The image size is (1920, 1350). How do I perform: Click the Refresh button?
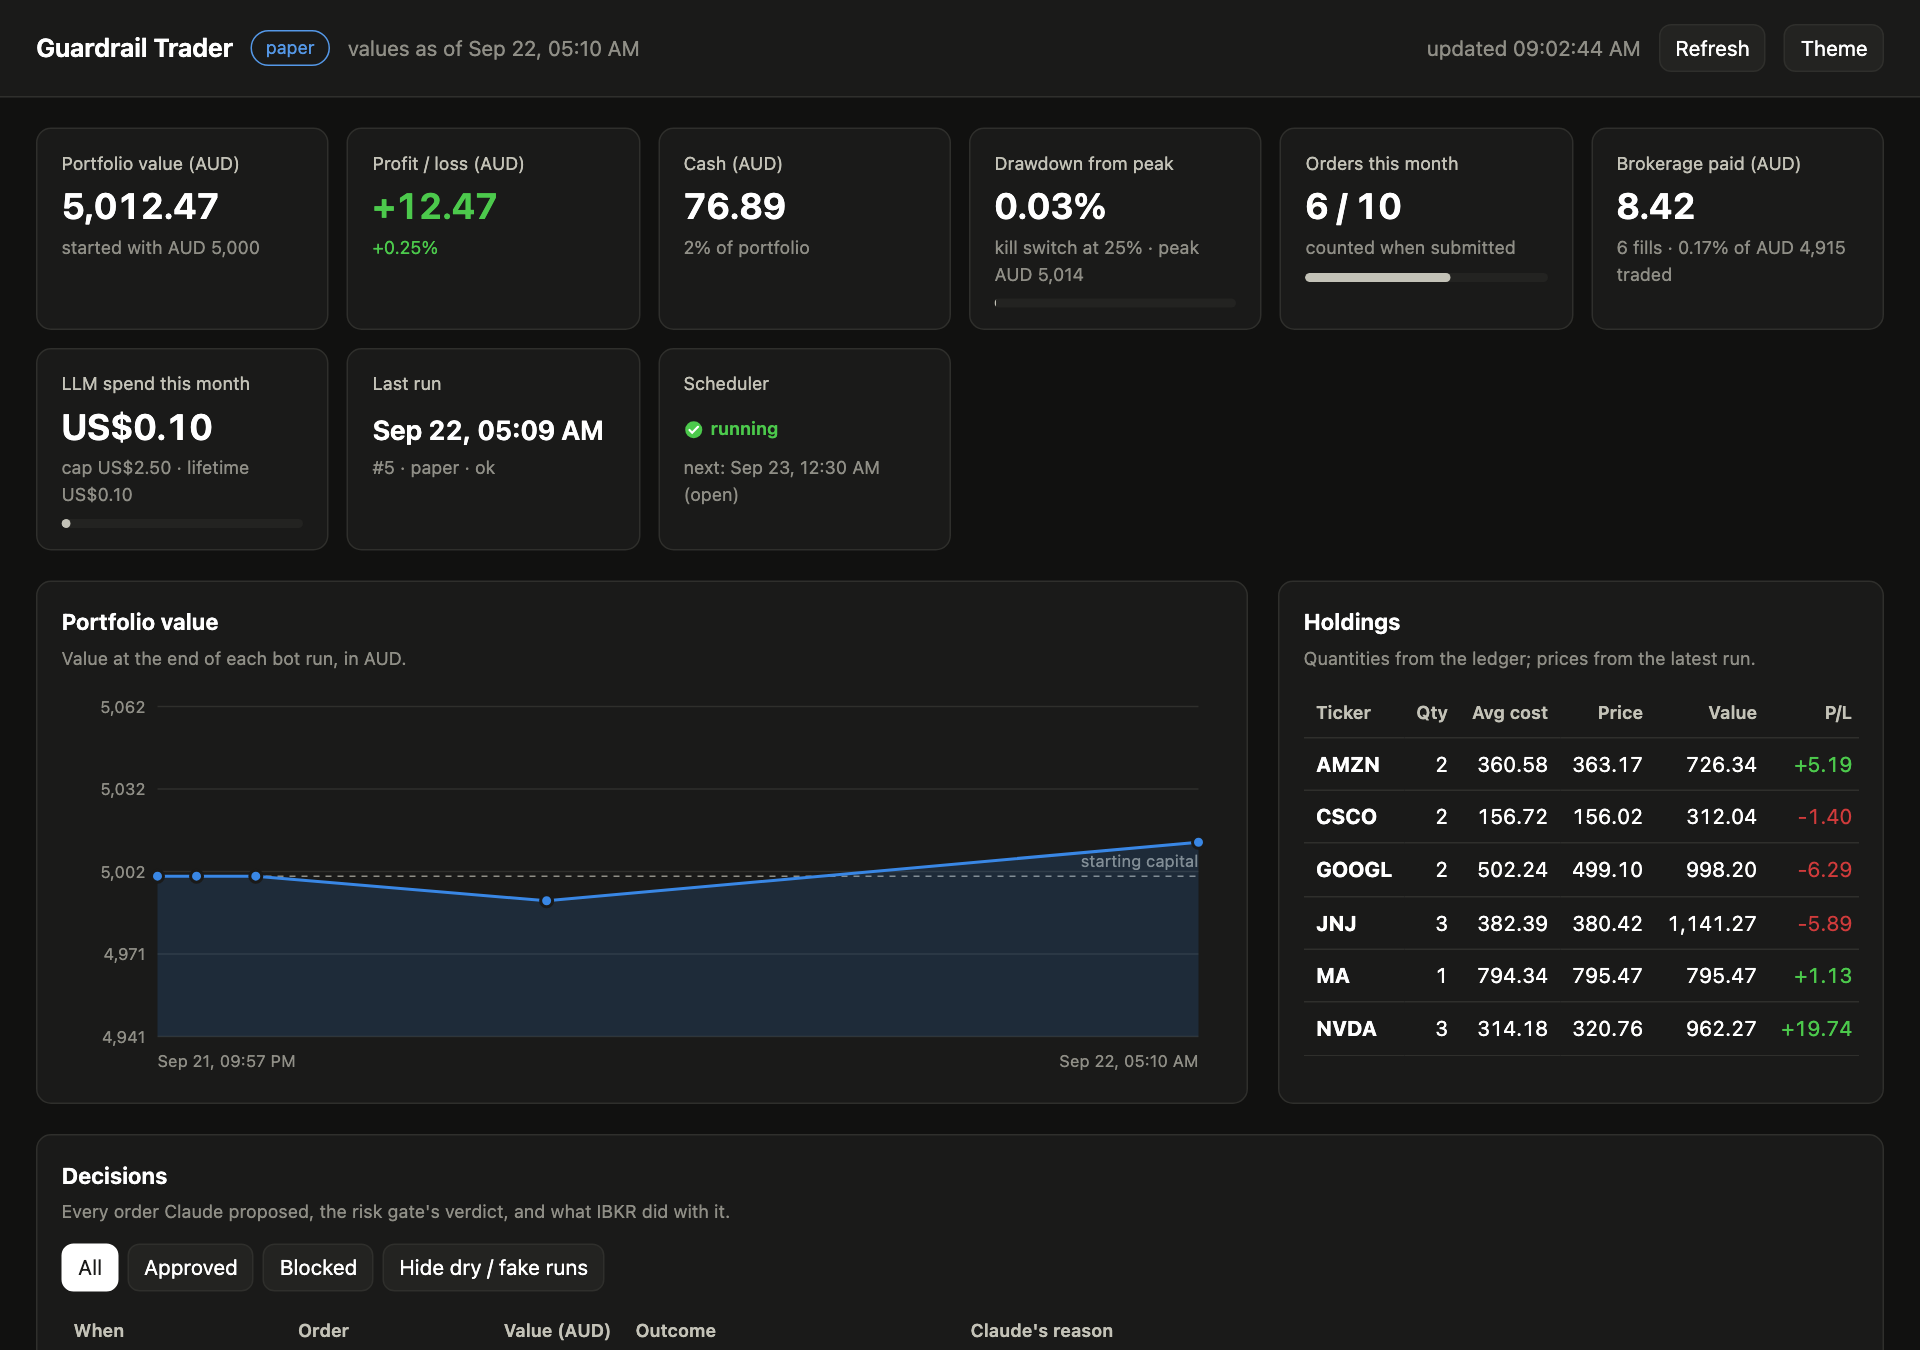pyautogui.click(x=1712, y=48)
